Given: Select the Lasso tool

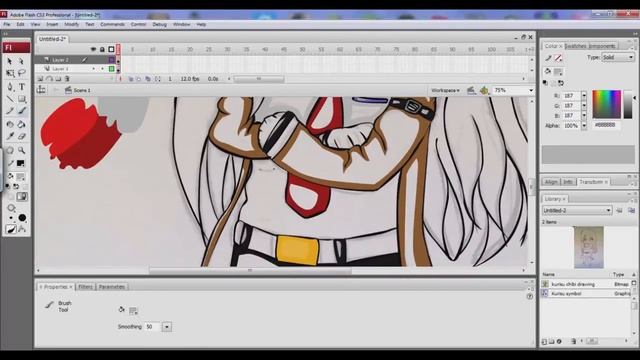Looking at the screenshot, I should (22, 73).
